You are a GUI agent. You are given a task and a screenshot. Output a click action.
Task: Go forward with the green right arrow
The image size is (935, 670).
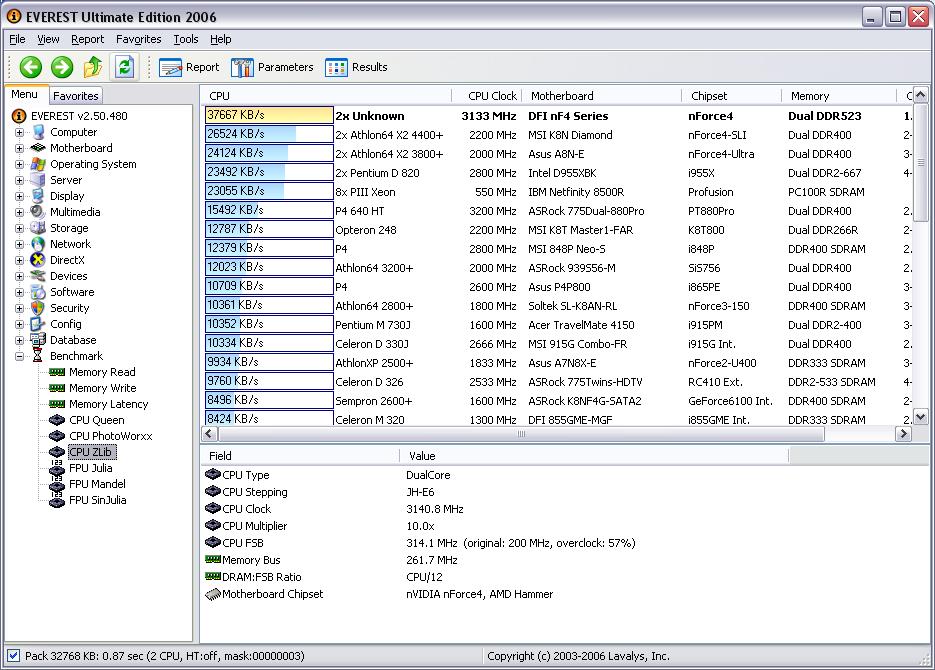tap(61, 67)
